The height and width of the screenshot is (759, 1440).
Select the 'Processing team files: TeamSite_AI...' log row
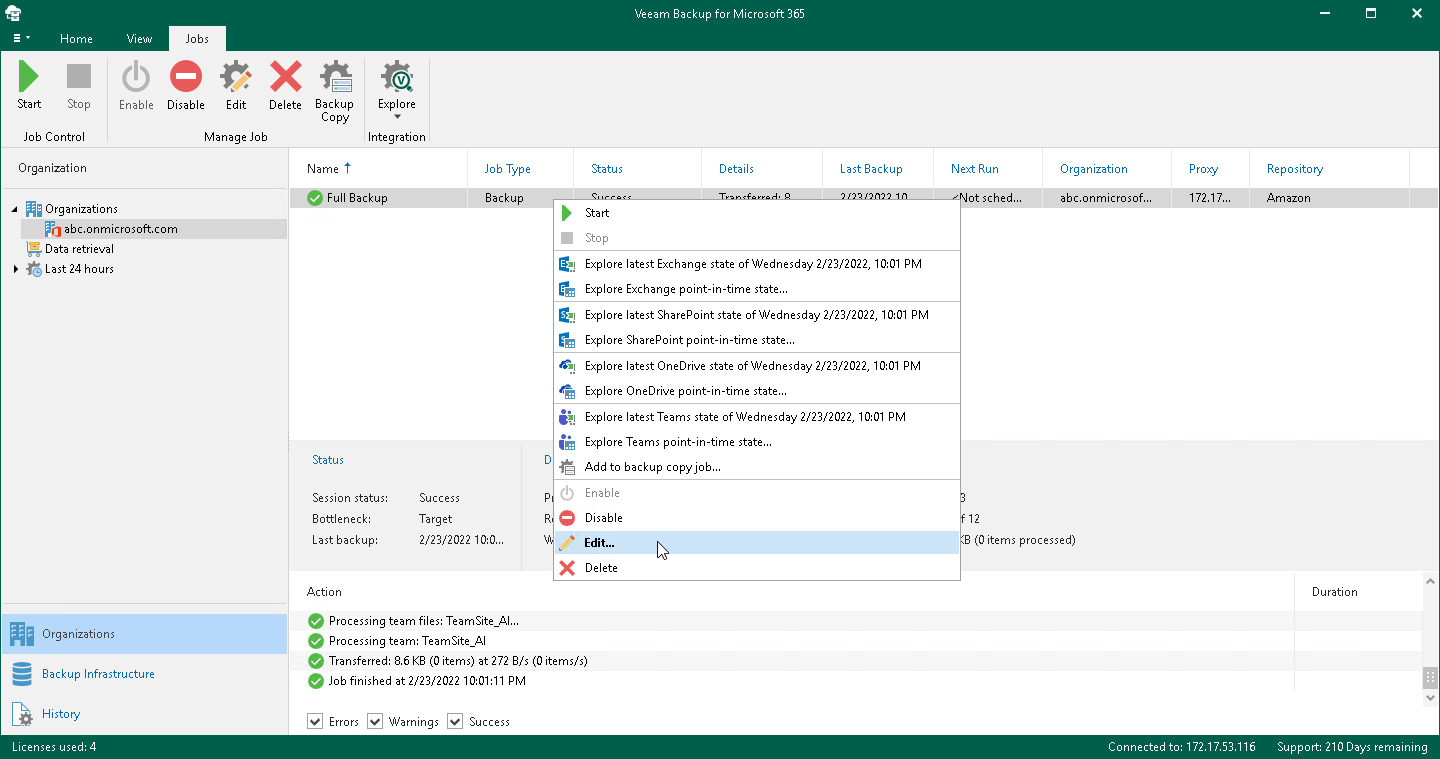pos(856,621)
